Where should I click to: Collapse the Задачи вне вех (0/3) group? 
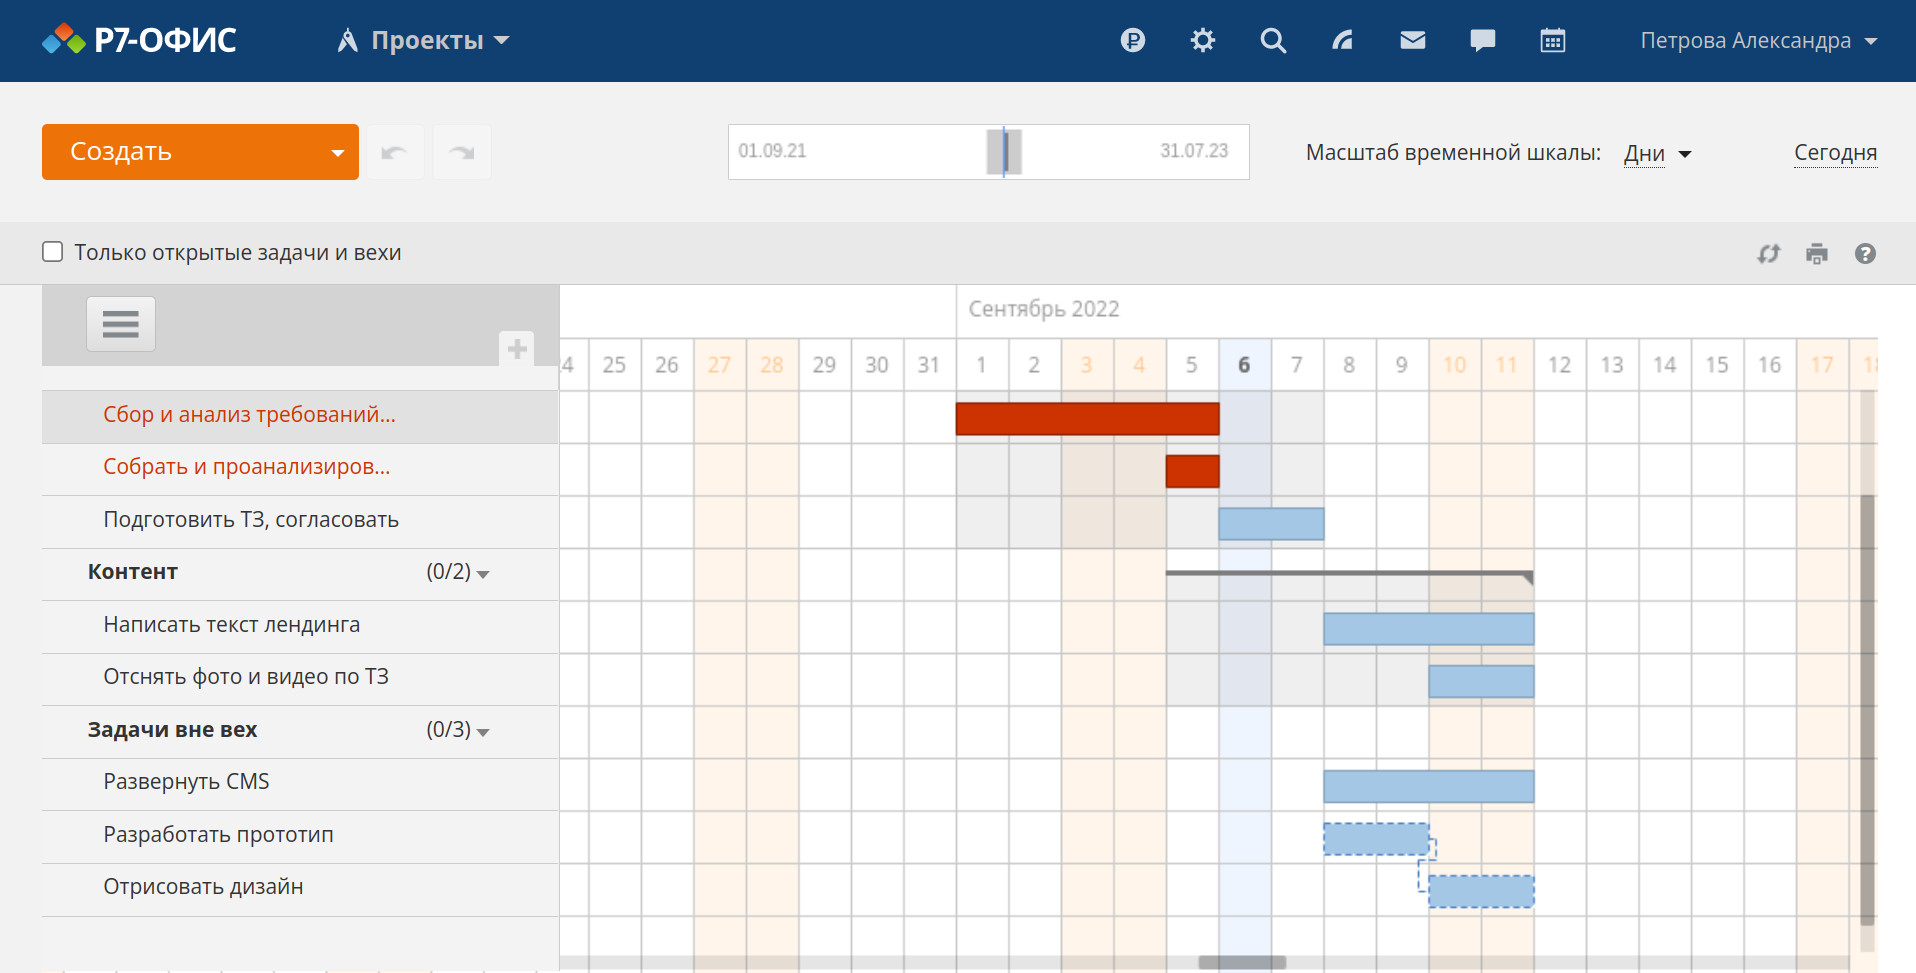pos(483,732)
